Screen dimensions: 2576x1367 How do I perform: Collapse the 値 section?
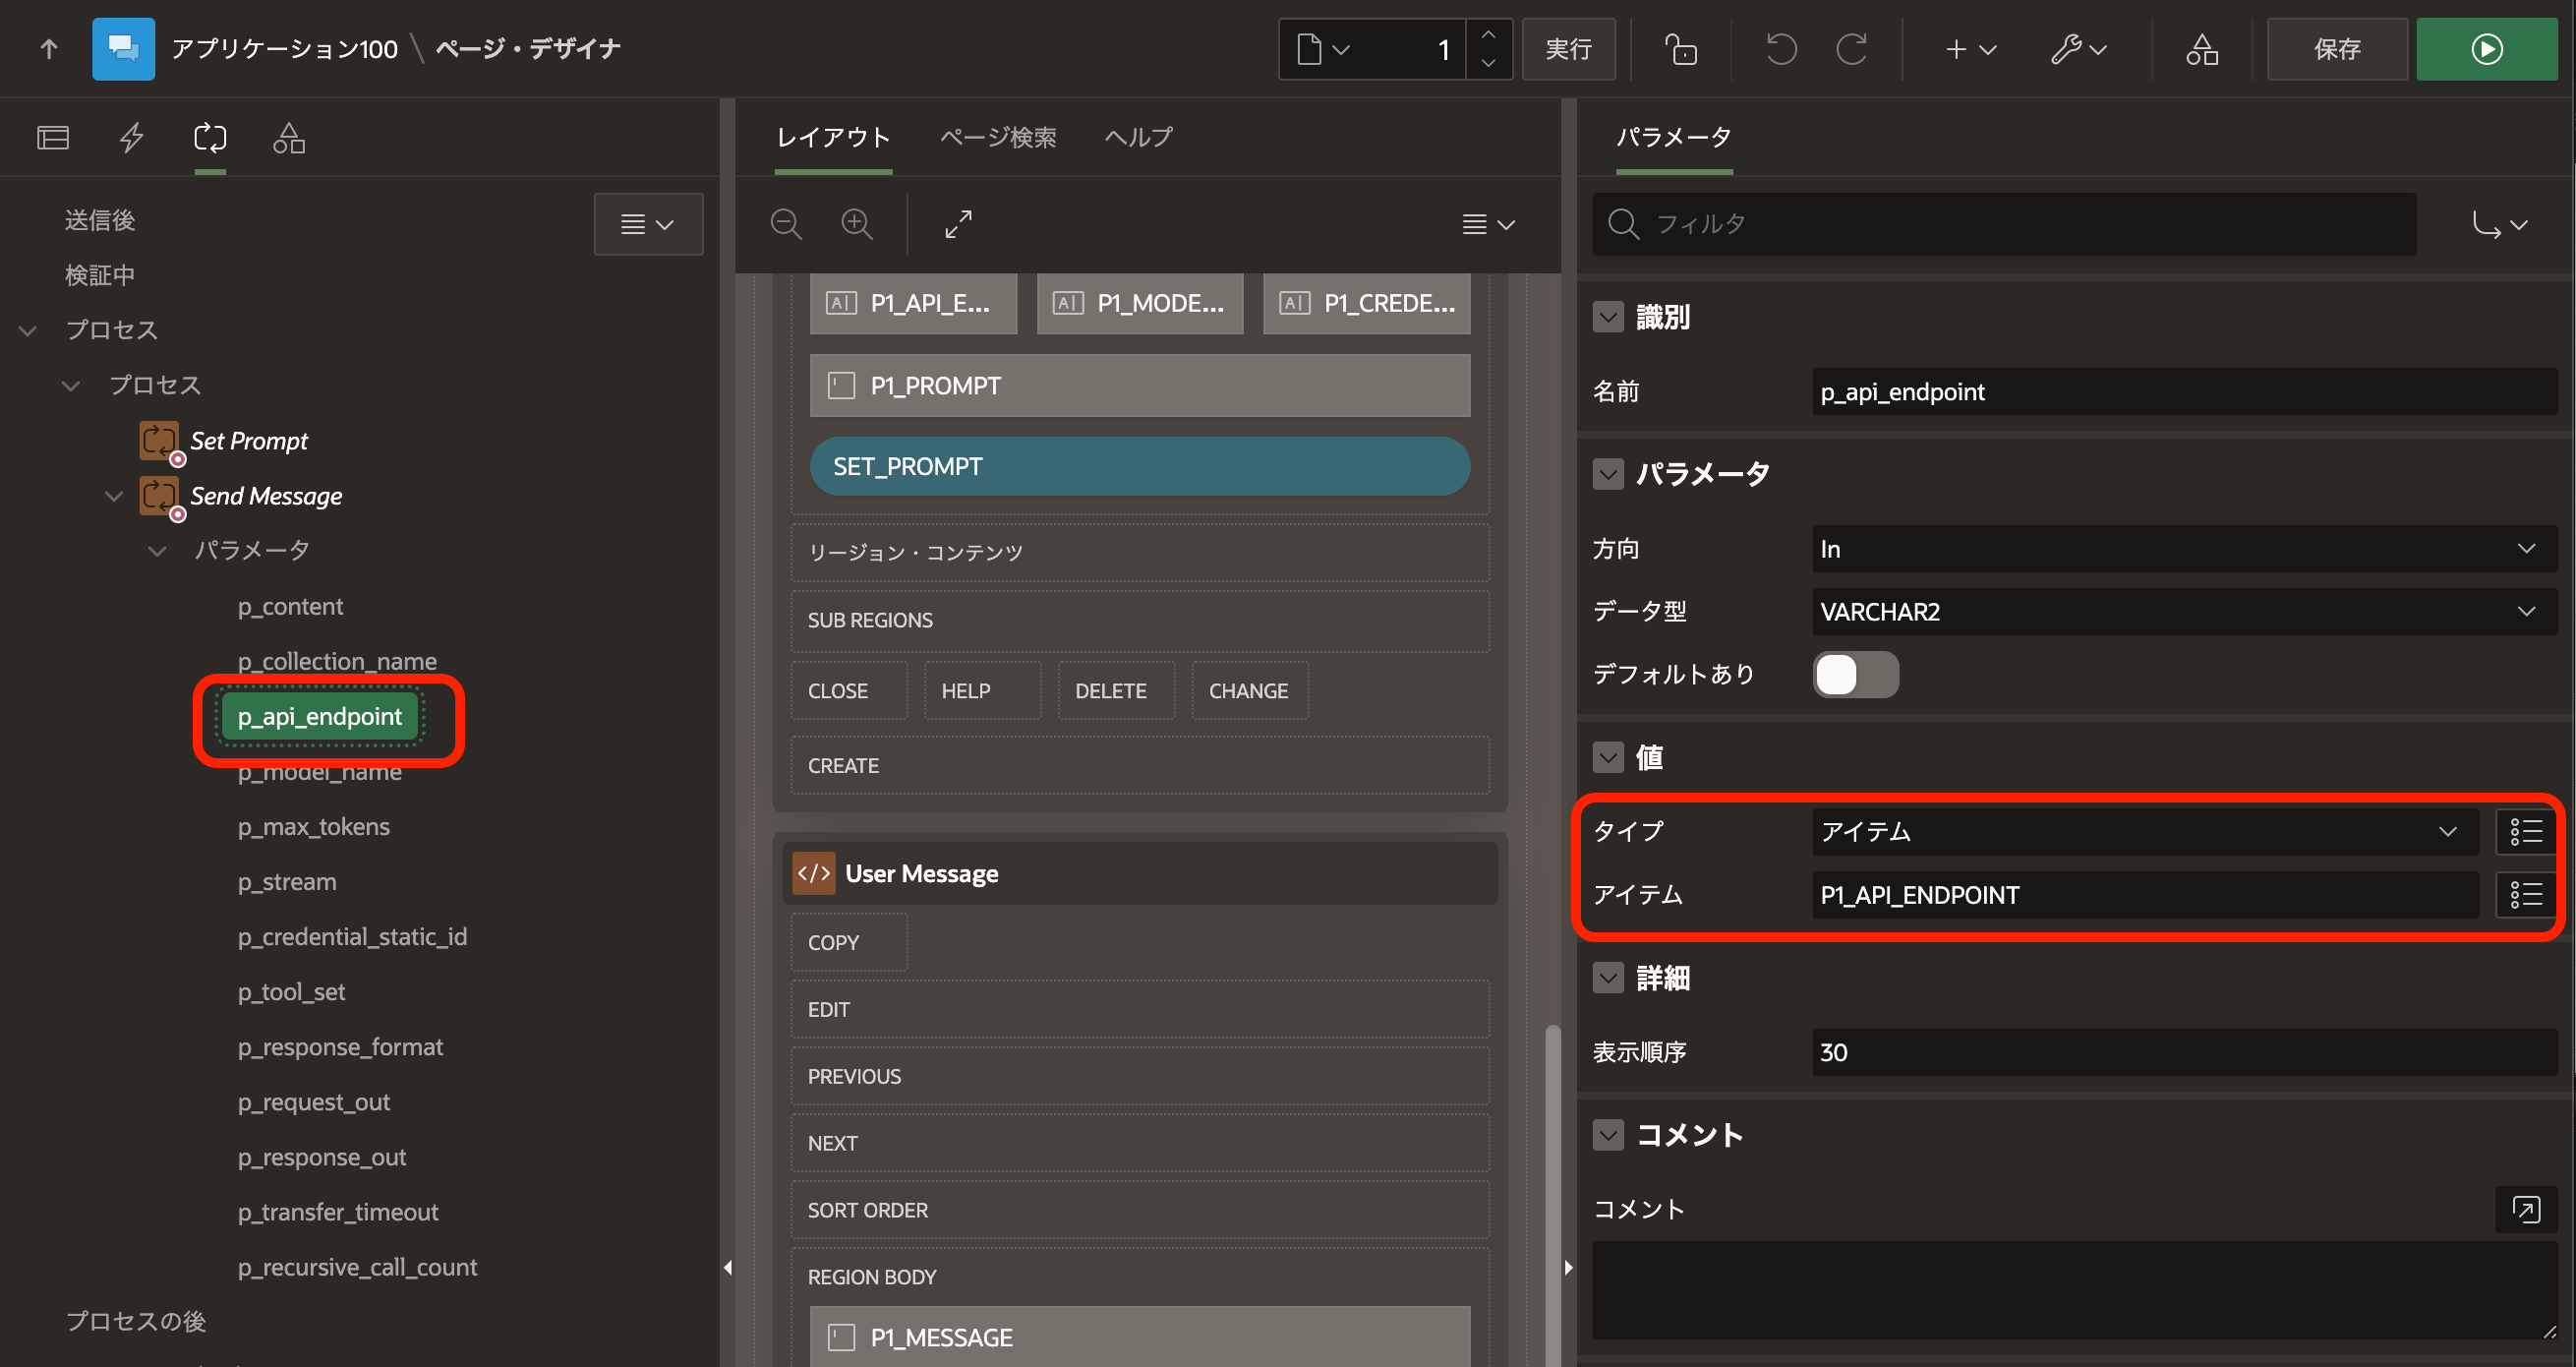[x=1607, y=757]
